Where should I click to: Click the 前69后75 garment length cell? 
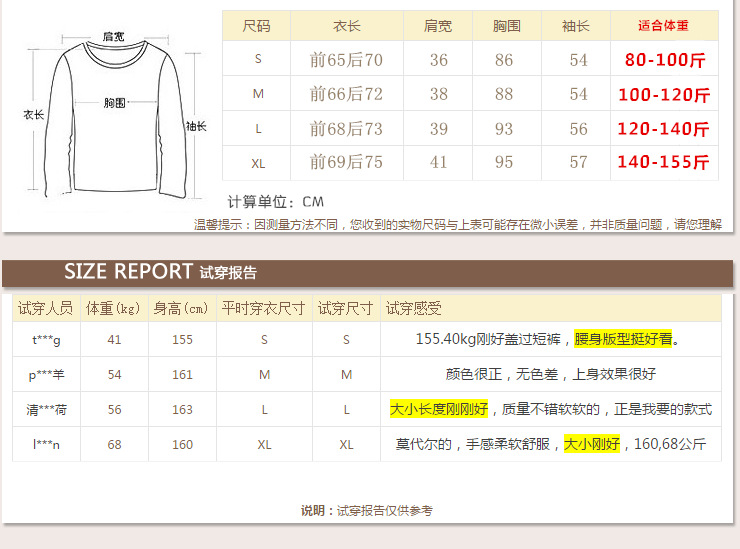(x=346, y=162)
